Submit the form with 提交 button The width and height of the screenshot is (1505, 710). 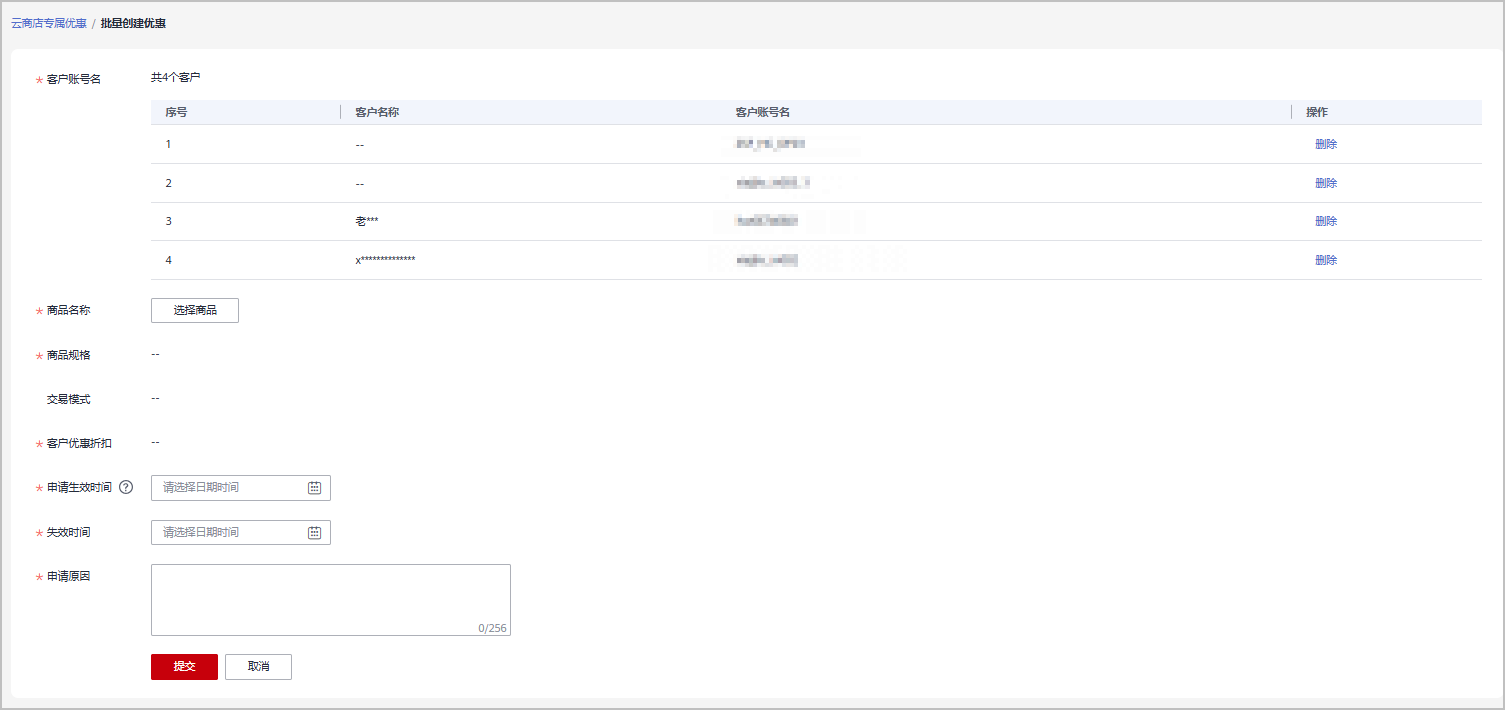pos(184,667)
